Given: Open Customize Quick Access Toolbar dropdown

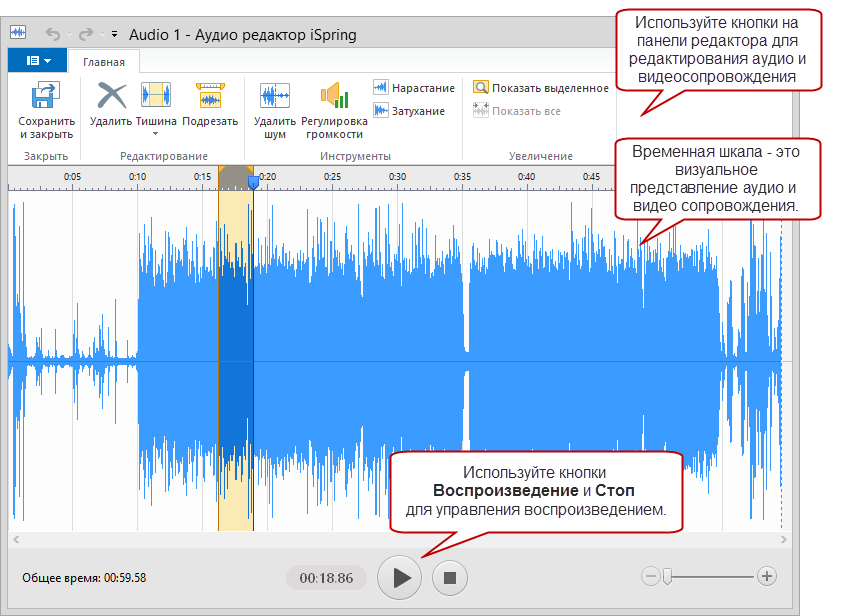Looking at the screenshot, I should click(x=114, y=34).
